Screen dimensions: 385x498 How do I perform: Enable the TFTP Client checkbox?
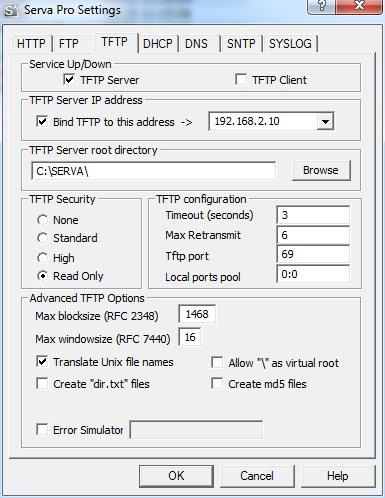(241, 80)
